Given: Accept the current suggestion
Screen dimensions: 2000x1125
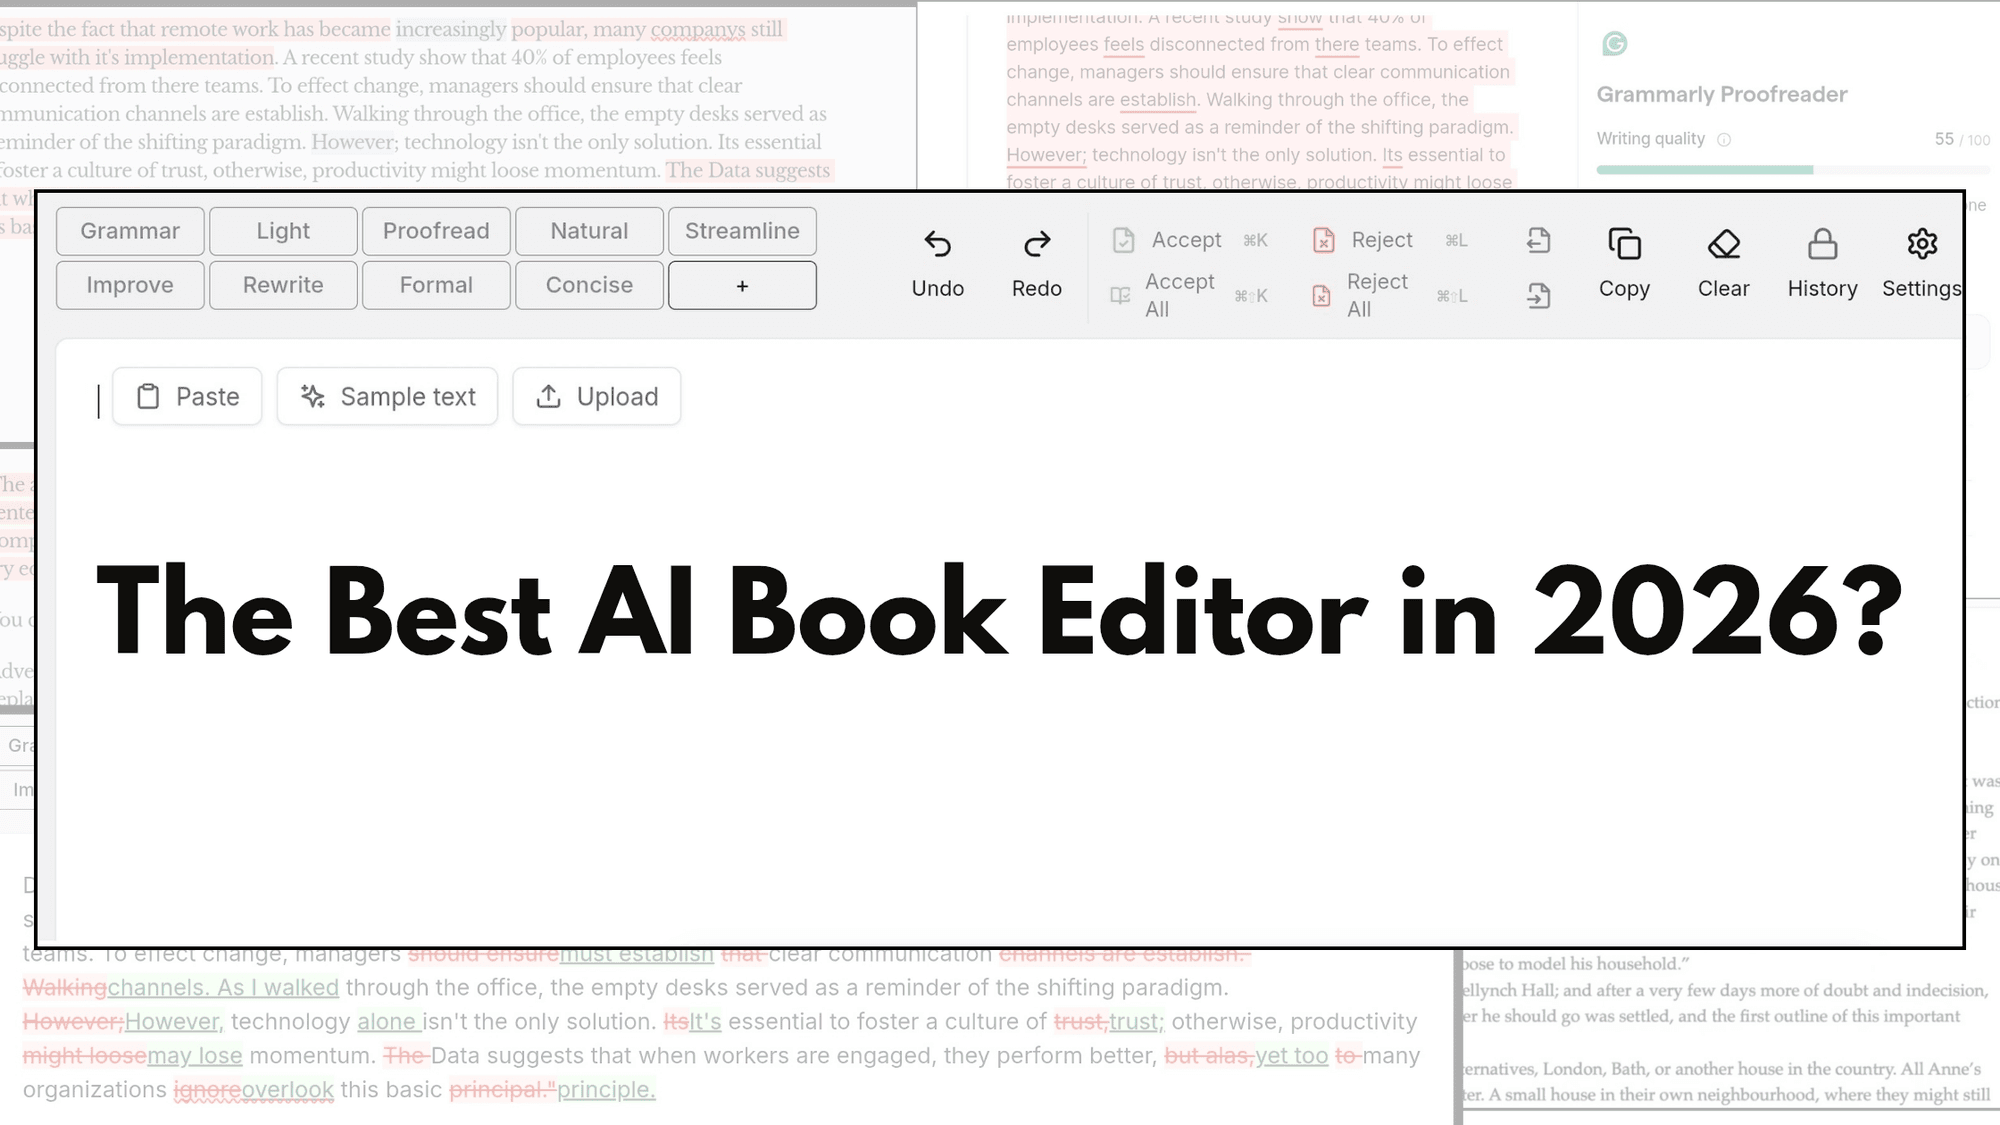Looking at the screenshot, I should [1188, 240].
